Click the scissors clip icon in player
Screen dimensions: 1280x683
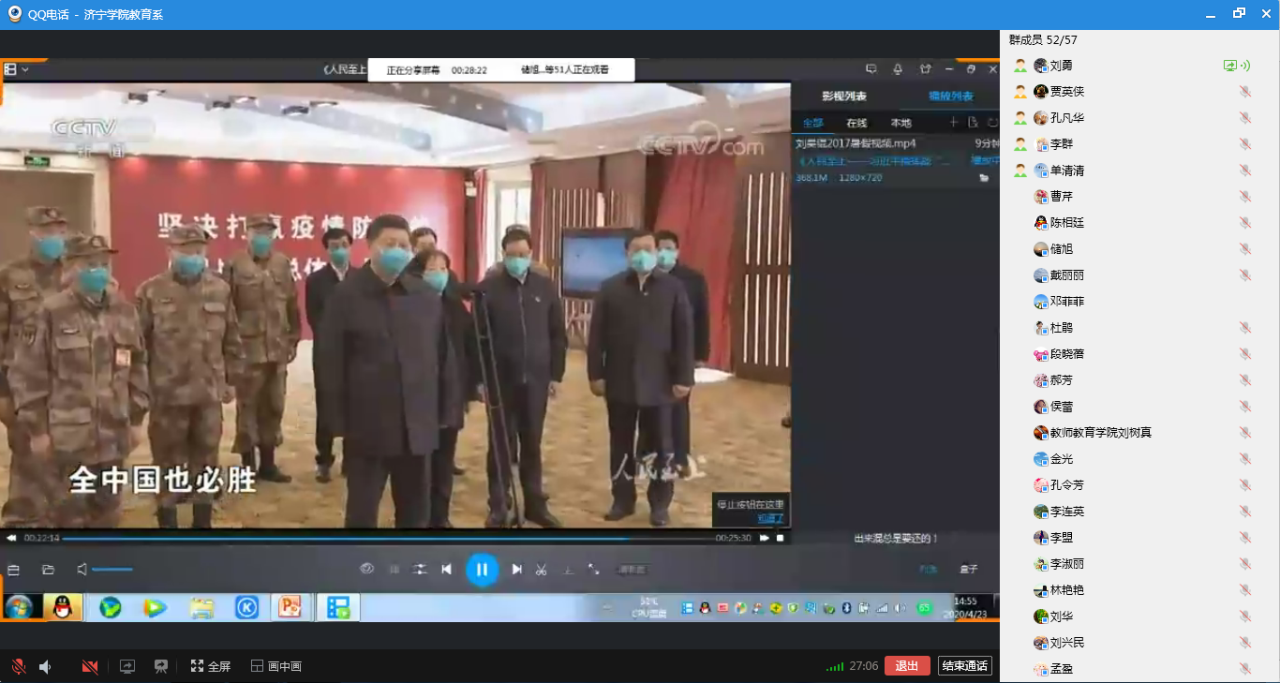[541, 569]
